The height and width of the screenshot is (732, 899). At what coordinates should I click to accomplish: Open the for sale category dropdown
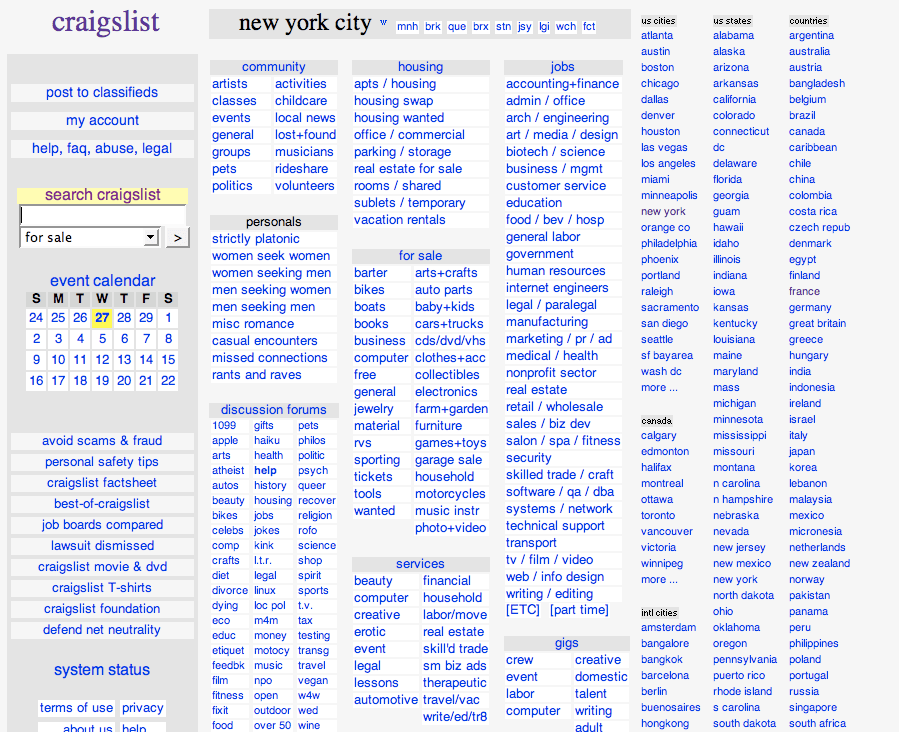[89, 237]
